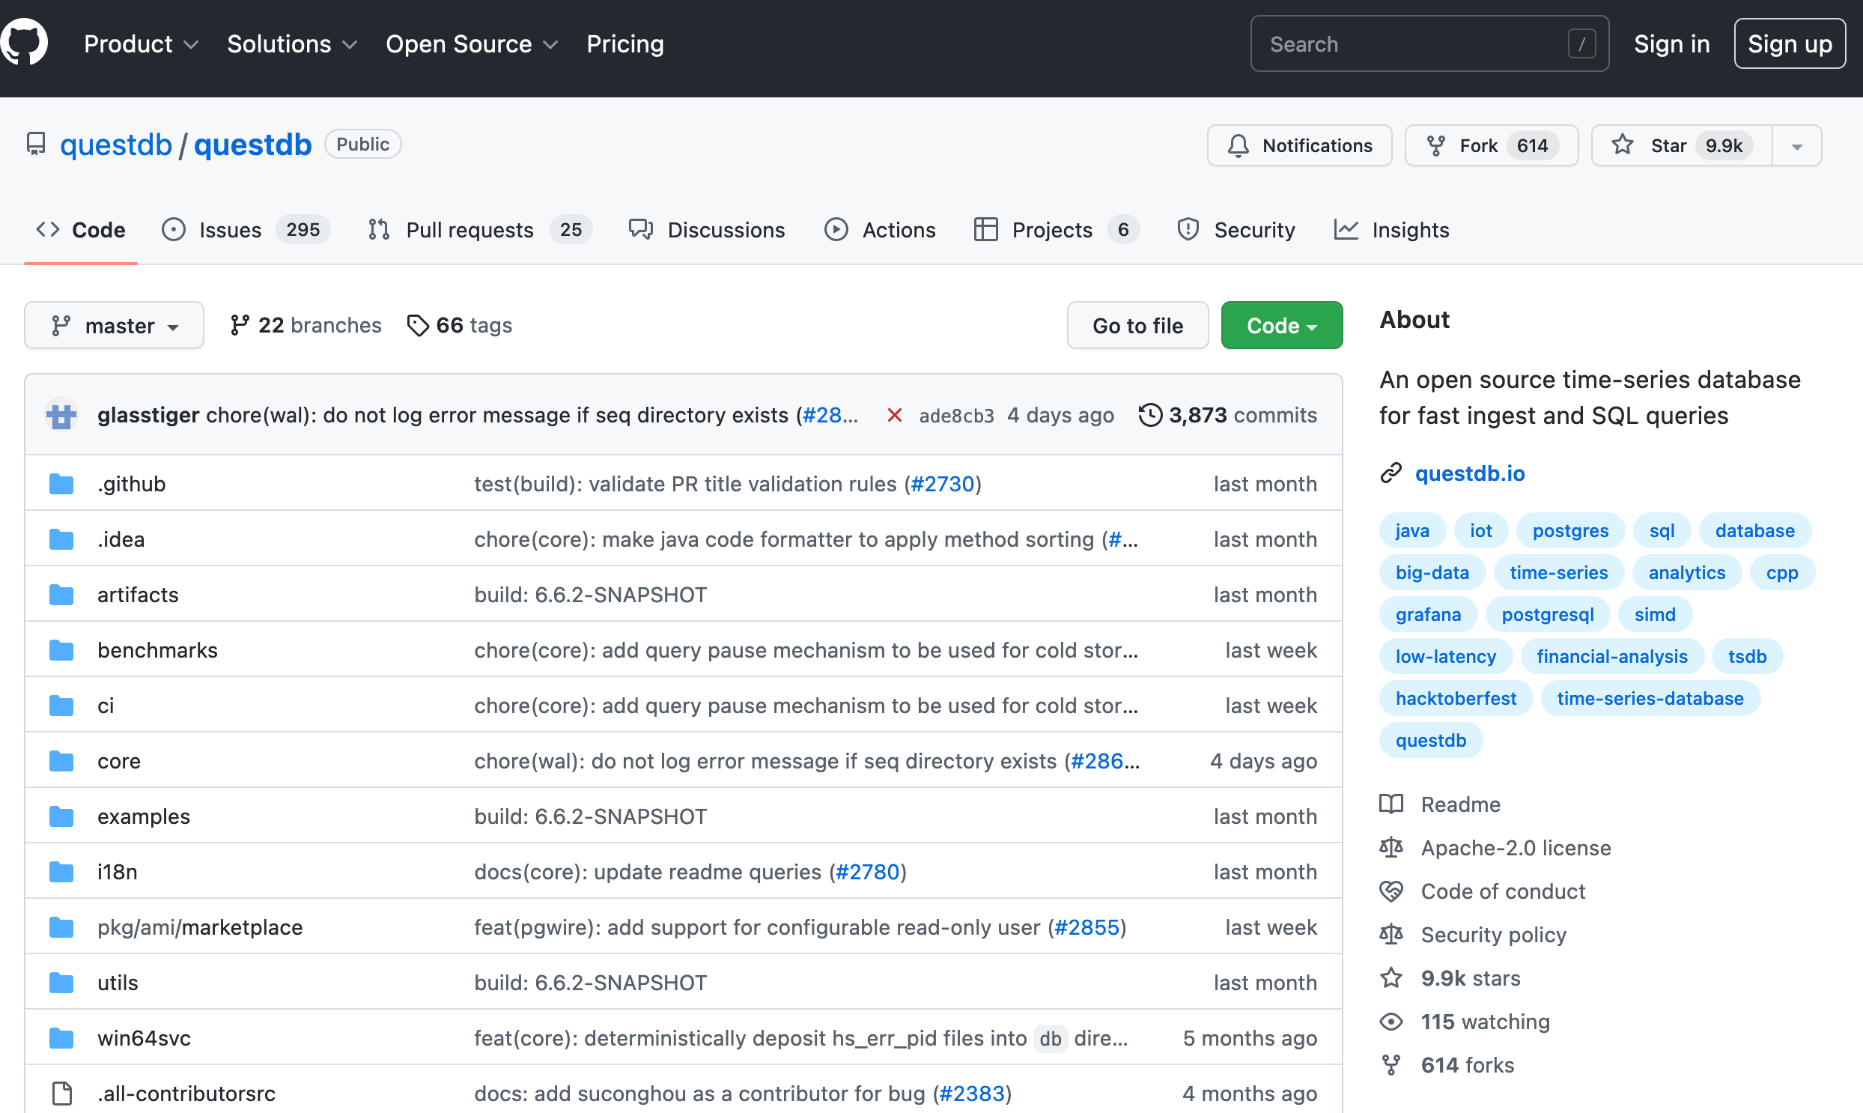
Task: Open commit hash ade8cb3
Action: click(x=956, y=416)
